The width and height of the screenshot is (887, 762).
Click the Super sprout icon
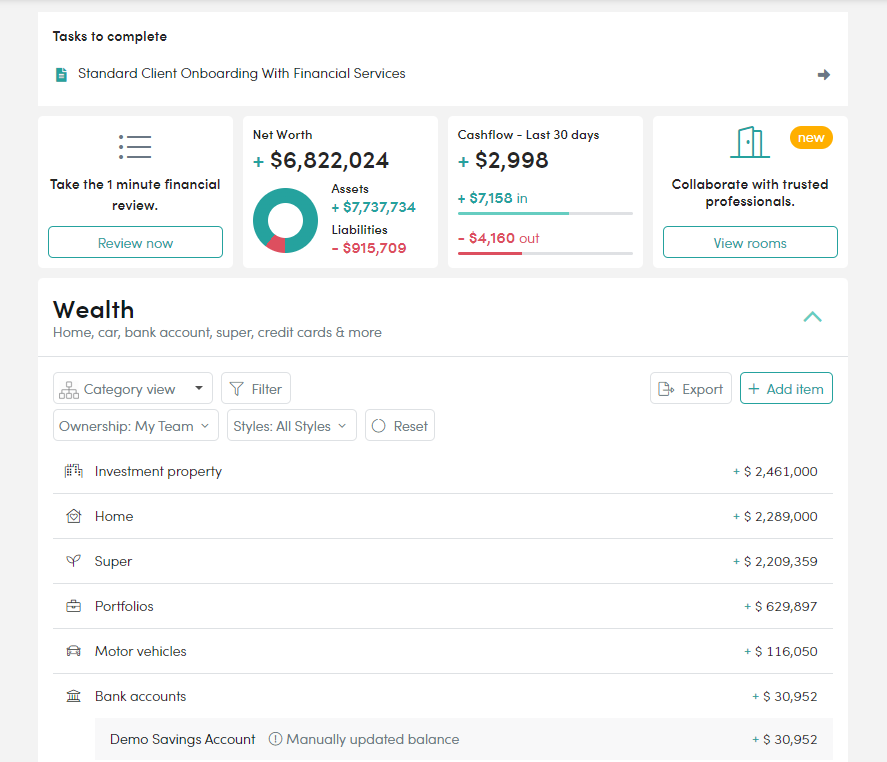pyautogui.click(x=74, y=561)
